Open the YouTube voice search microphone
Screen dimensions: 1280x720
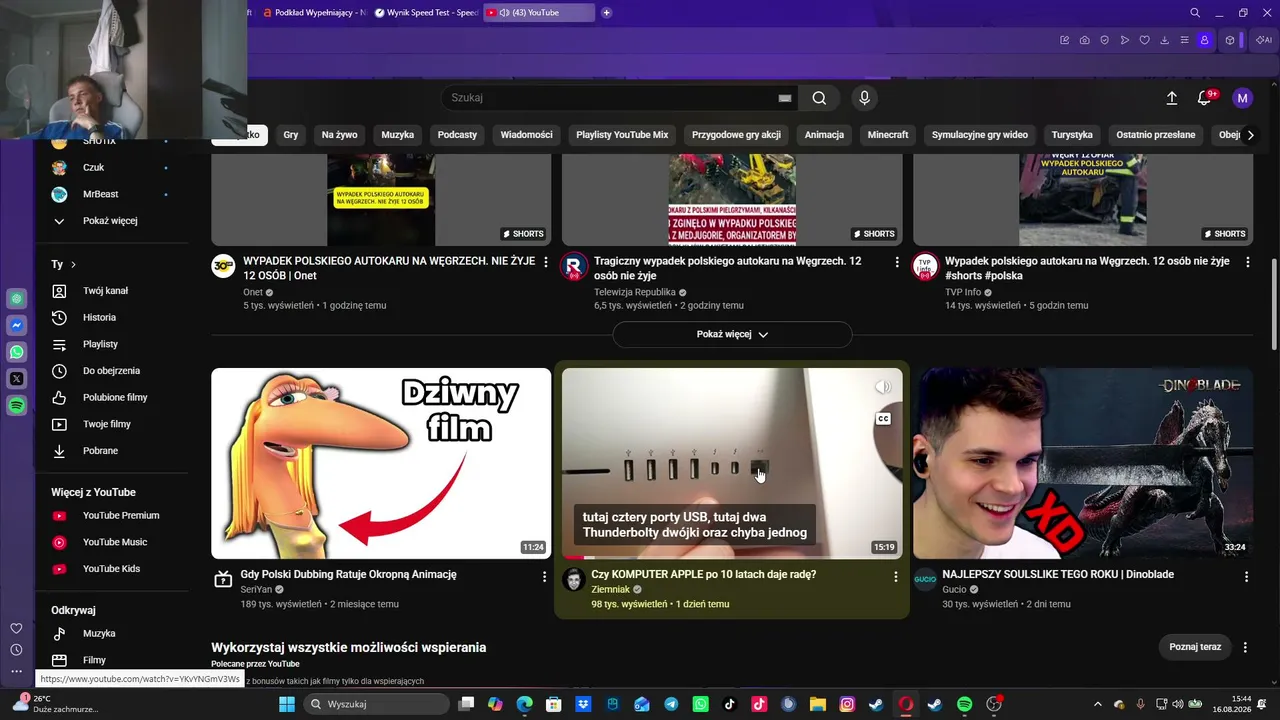865,98
